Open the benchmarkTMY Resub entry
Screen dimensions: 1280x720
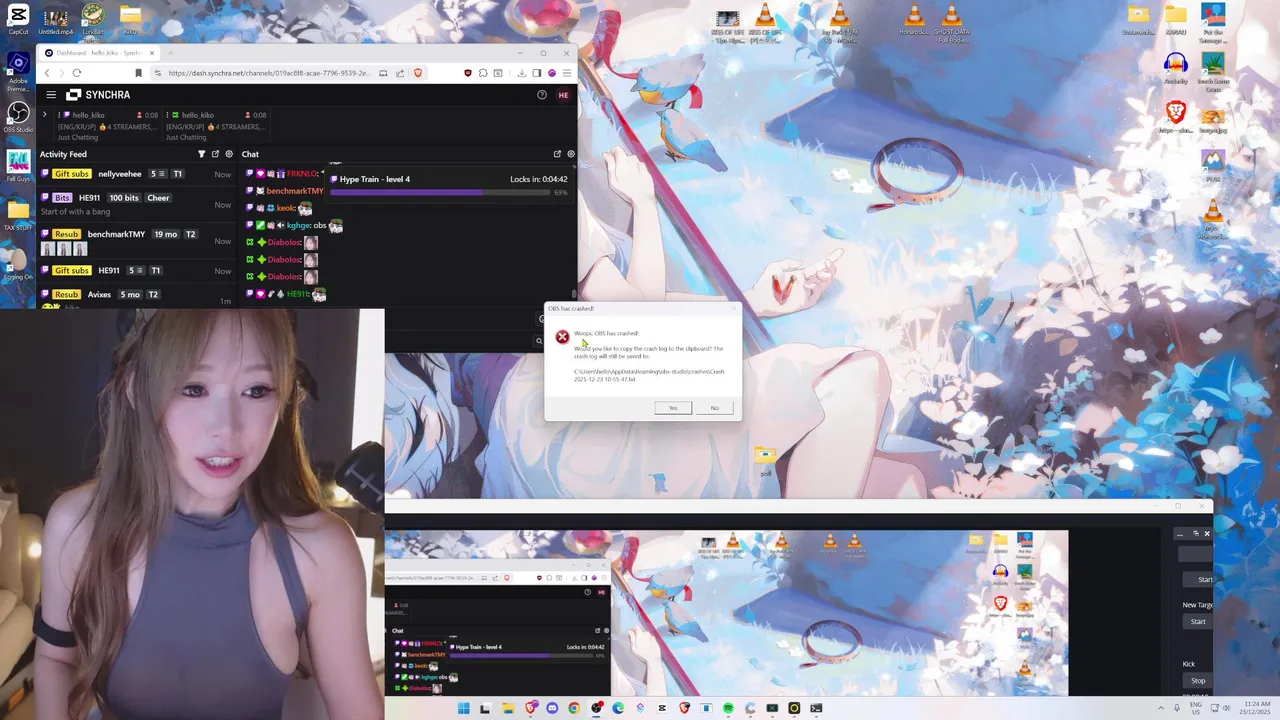[x=136, y=240]
